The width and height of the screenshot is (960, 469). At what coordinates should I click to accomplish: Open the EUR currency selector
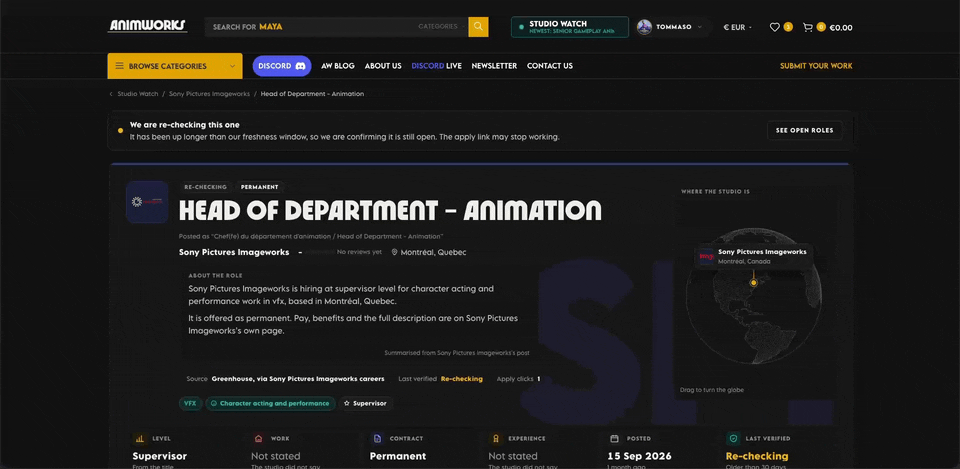(x=738, y=27)
